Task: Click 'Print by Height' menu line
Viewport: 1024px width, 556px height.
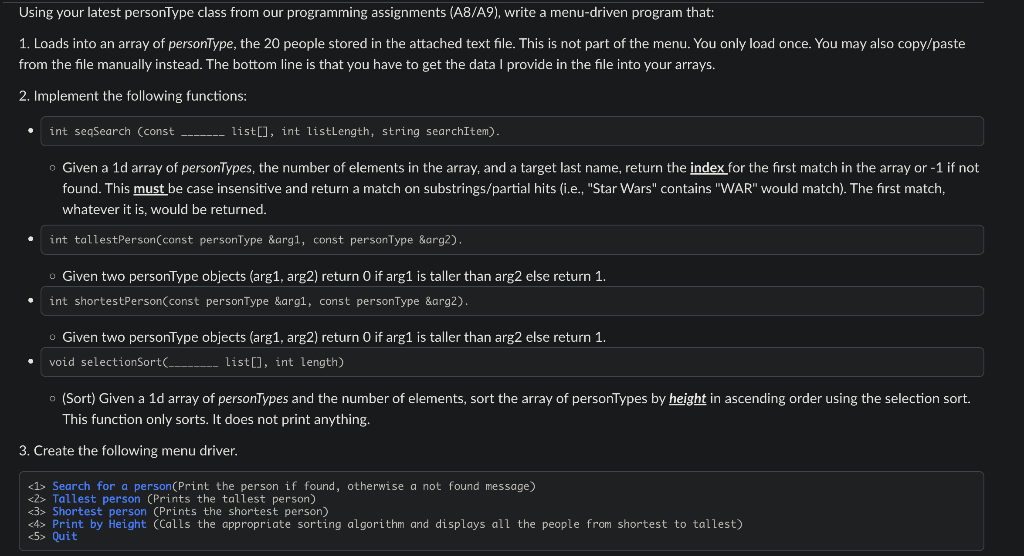Action: coord(385,524)
